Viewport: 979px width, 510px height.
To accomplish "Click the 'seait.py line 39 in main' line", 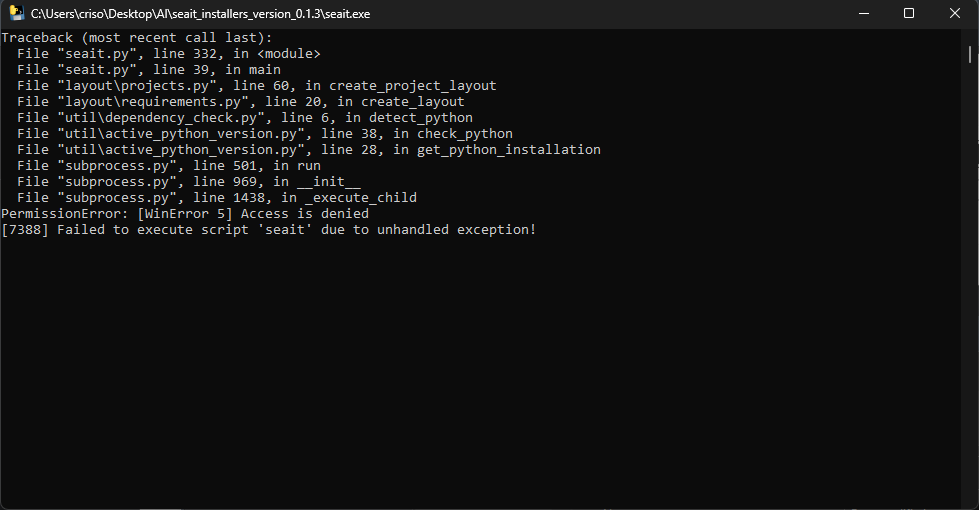I will point(149,69).
